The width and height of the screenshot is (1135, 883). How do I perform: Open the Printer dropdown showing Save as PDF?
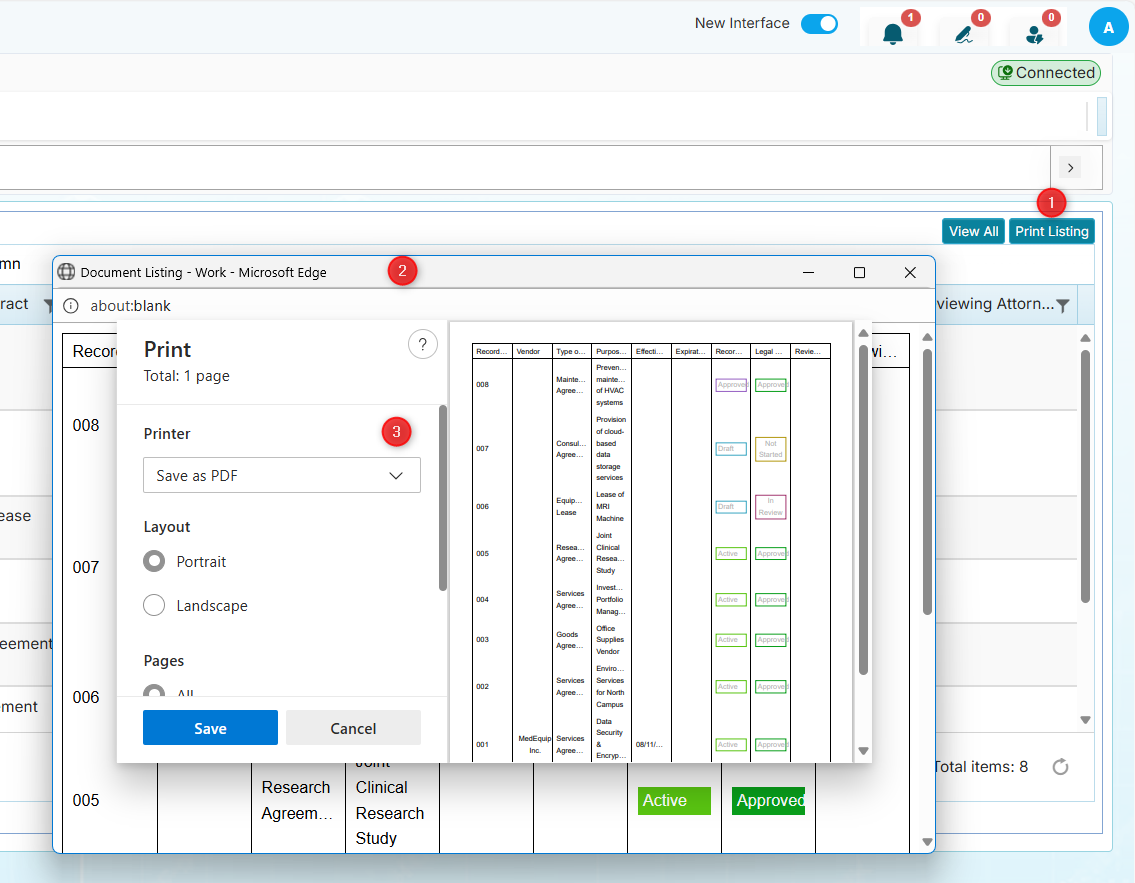pyautogui.click(x=282, y=476)
